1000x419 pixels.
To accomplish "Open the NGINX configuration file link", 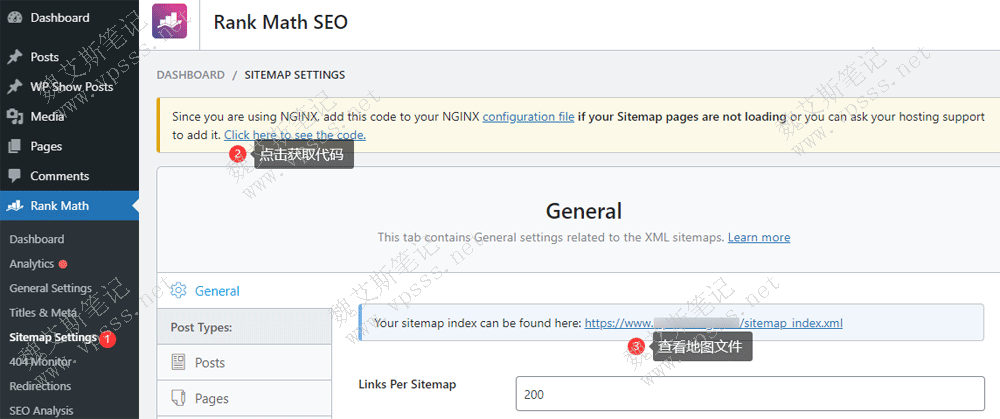I will (x=528, y=117).
